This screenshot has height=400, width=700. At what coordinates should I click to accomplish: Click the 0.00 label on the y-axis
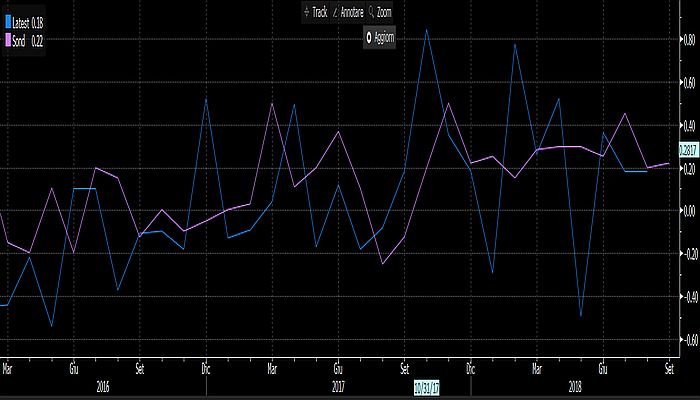point(688,211)
